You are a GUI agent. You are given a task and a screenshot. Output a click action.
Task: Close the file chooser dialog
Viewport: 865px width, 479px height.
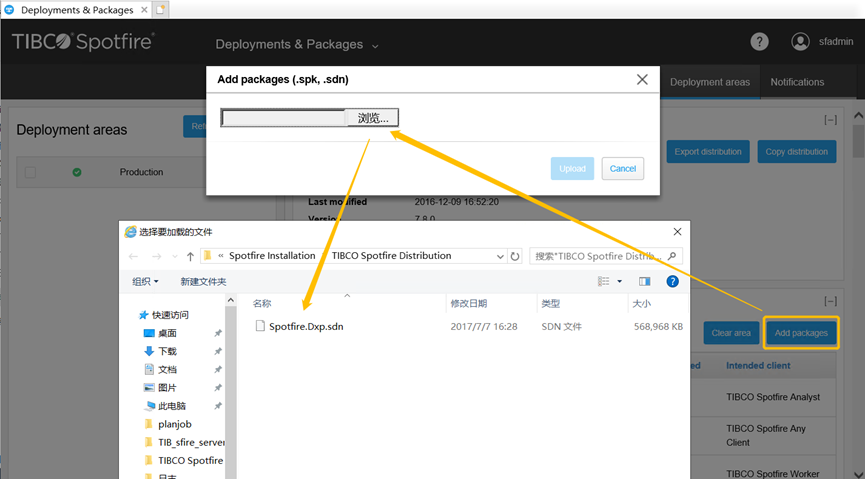pos(677,232)
